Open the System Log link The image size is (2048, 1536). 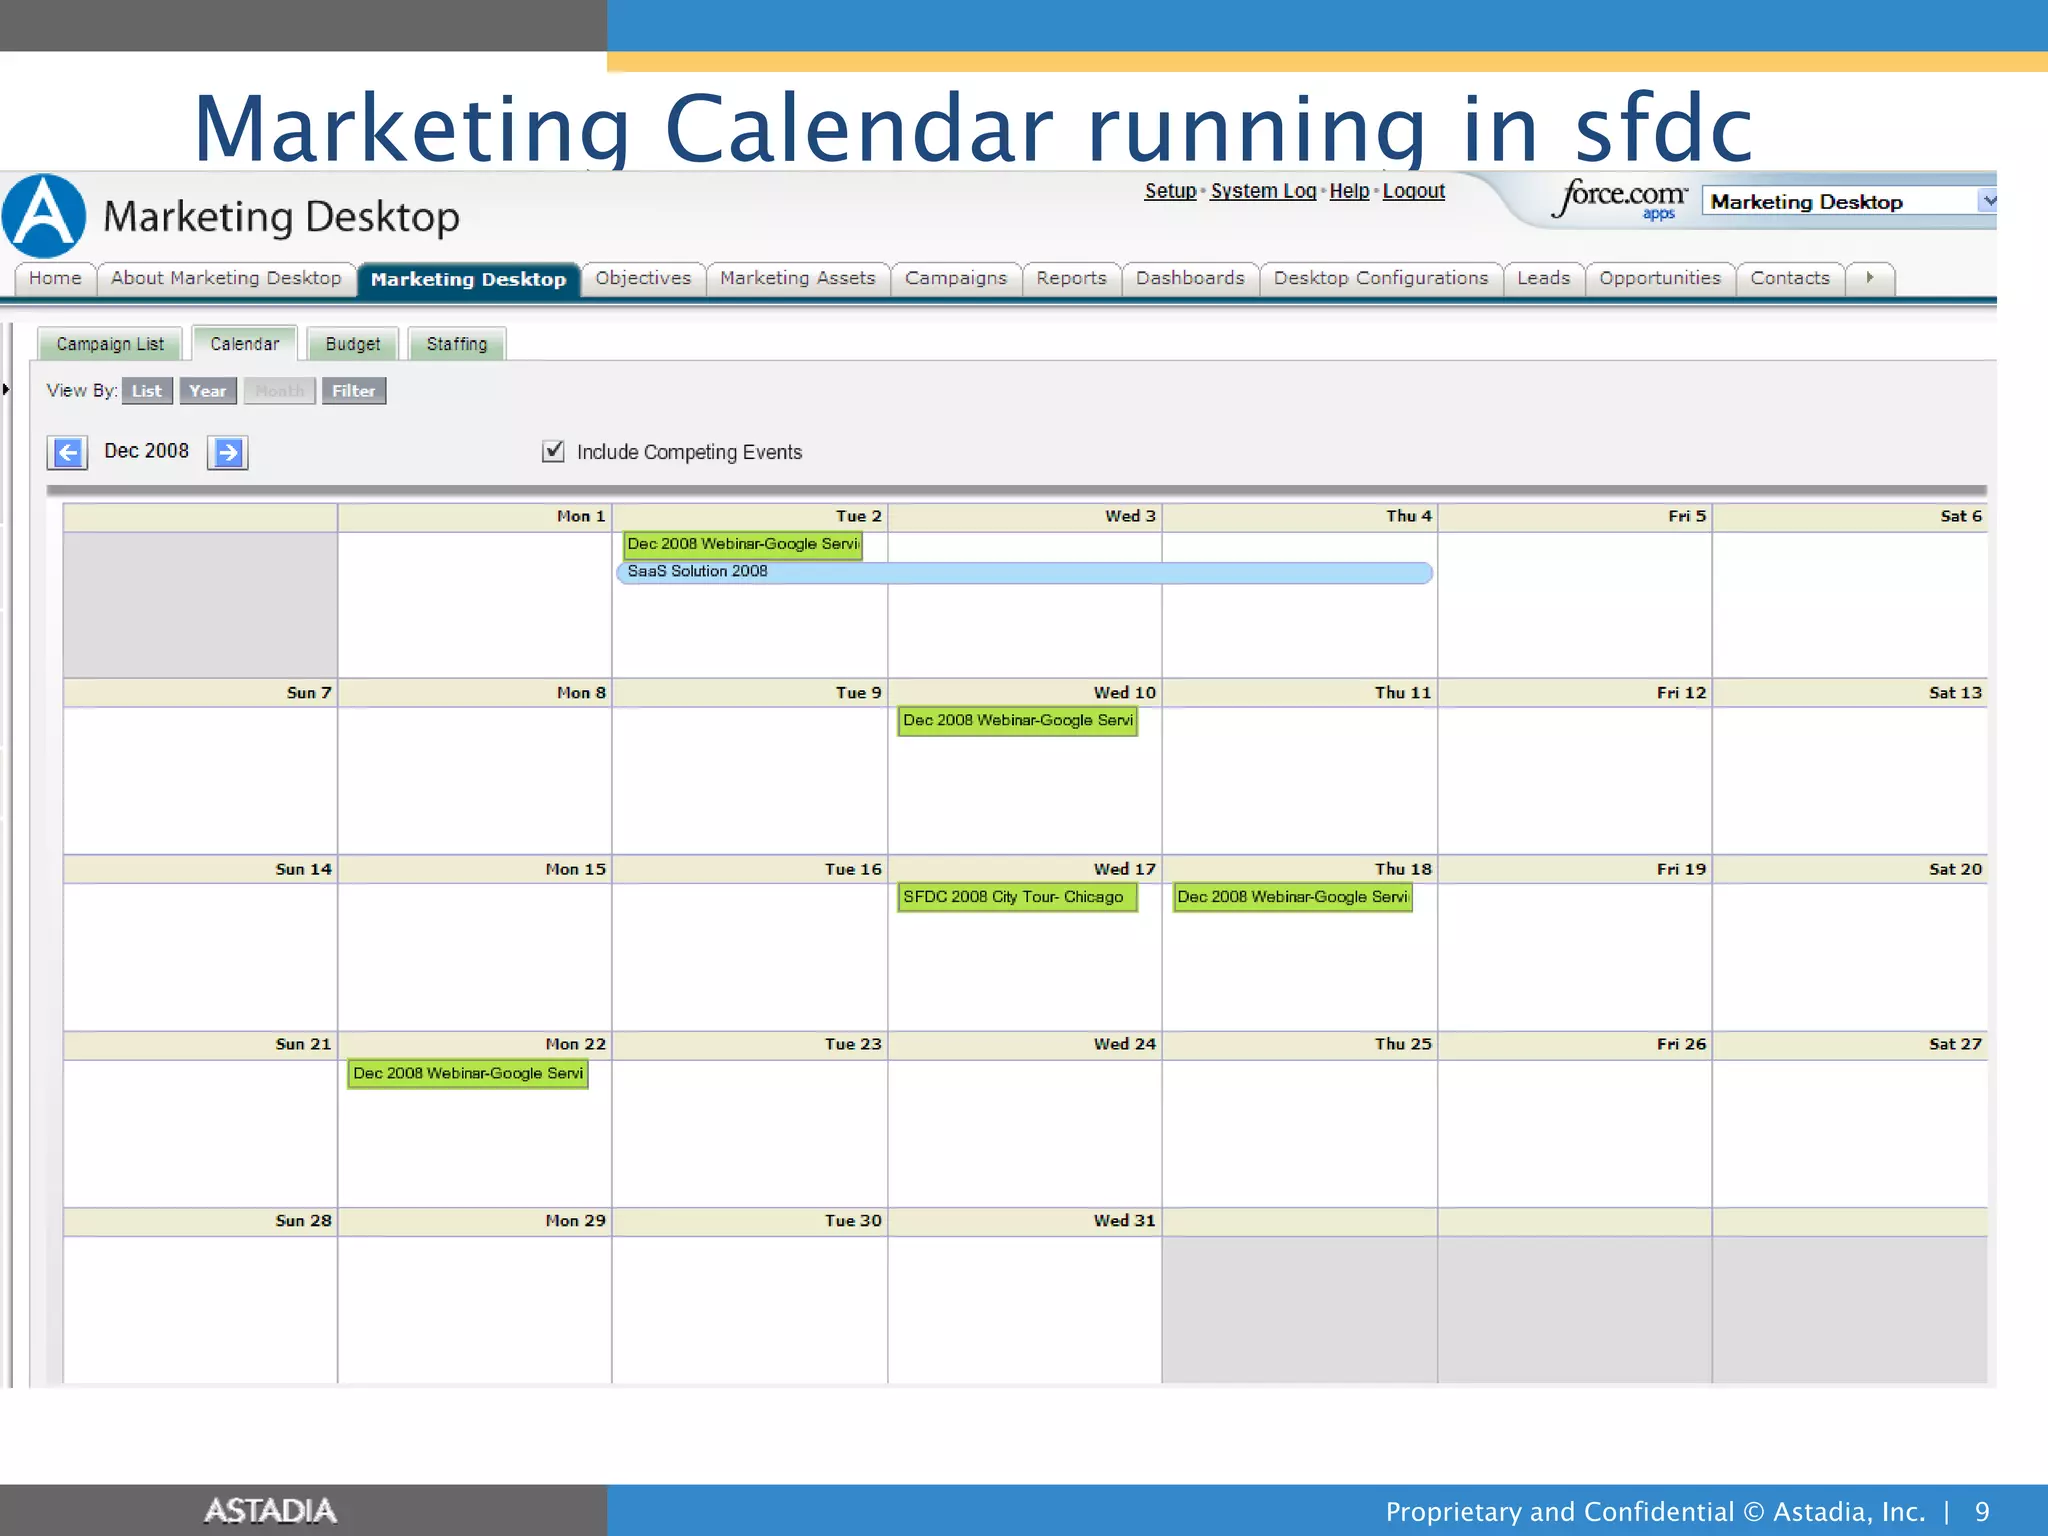point(1263,191)
